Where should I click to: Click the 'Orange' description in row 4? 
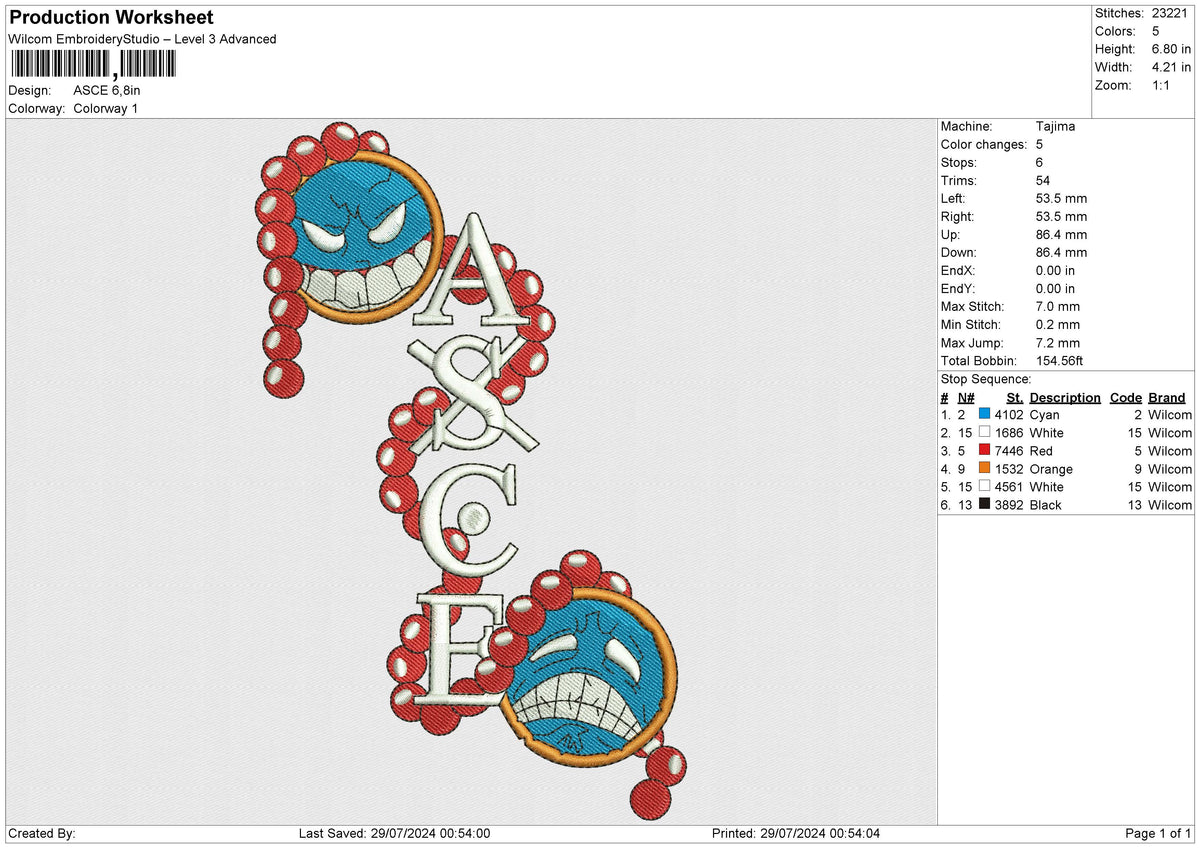tap(1051, 469)
